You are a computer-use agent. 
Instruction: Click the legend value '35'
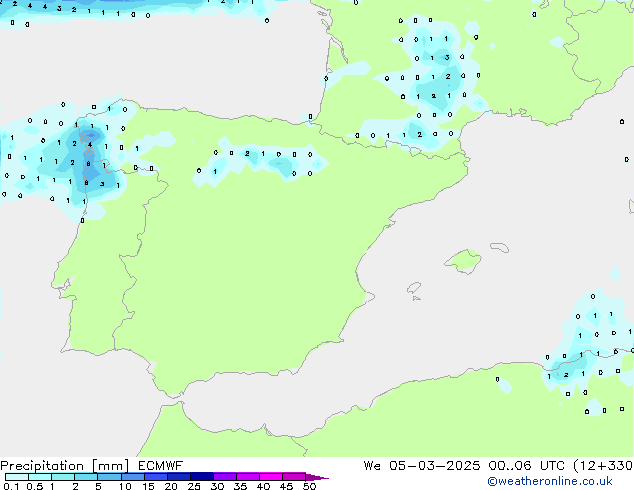point(240,486)
